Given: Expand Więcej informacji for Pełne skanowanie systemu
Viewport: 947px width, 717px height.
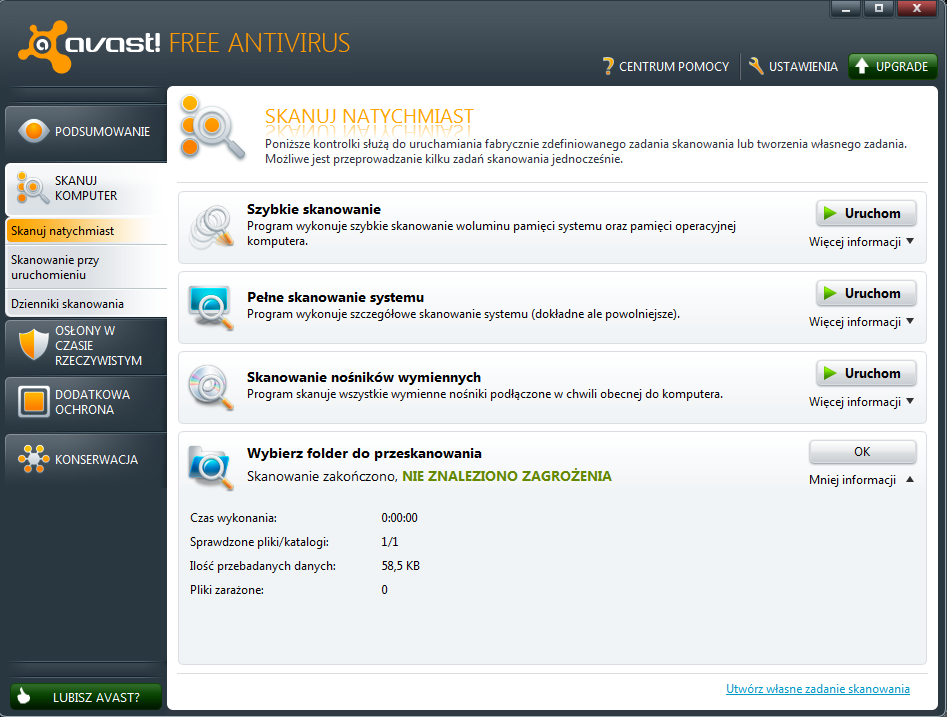Looking at the screenshot, I should click(861, 322).
